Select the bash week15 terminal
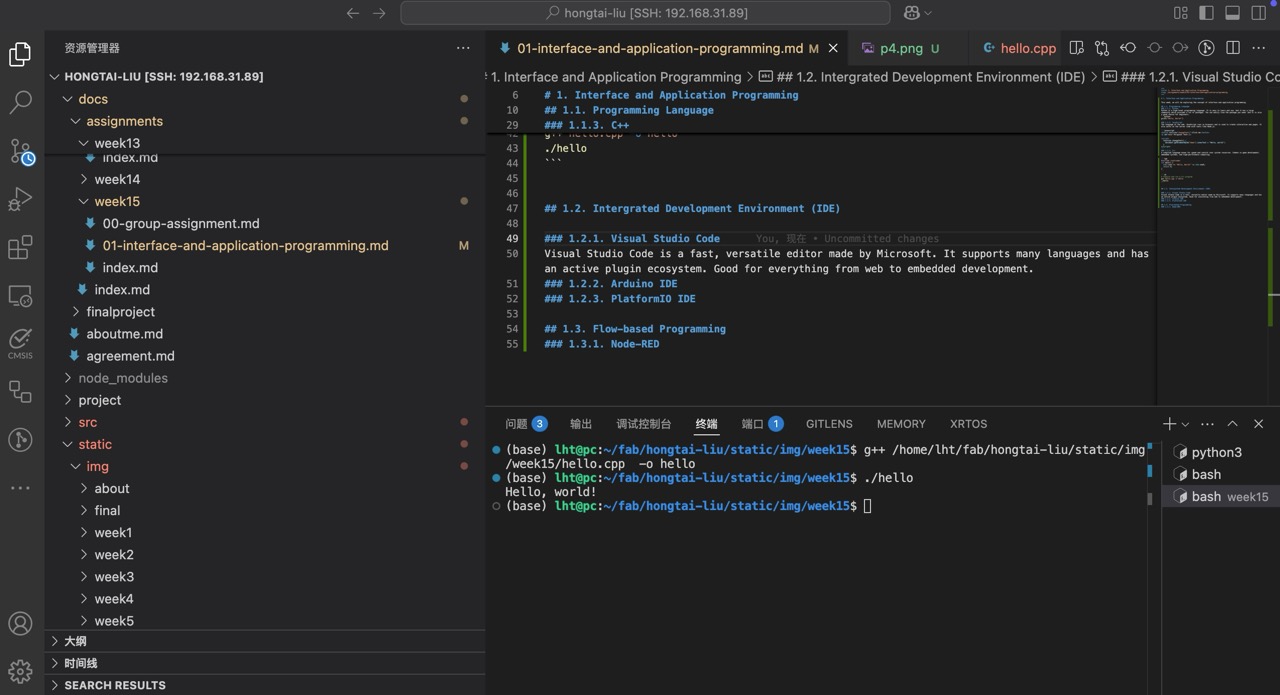The height and width of the screenshot is (695, 1280). coord(1220,496)
